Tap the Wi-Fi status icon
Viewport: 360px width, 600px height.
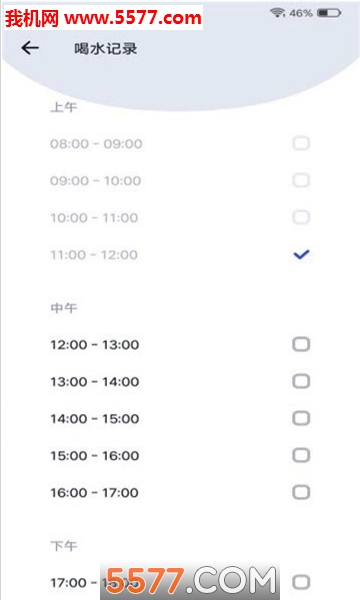pyautogui.click(x=277, y=13)
